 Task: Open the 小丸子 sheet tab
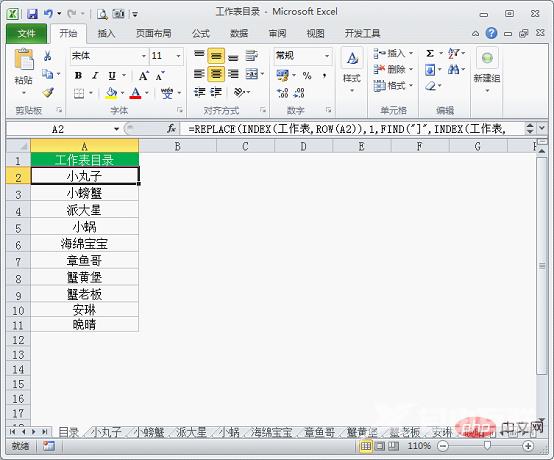coord(105,432)
